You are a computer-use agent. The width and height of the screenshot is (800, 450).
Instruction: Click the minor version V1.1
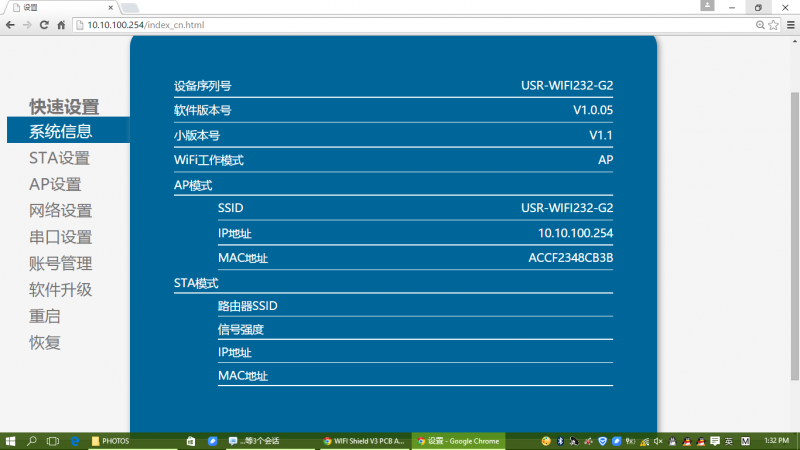click(601, 135)
